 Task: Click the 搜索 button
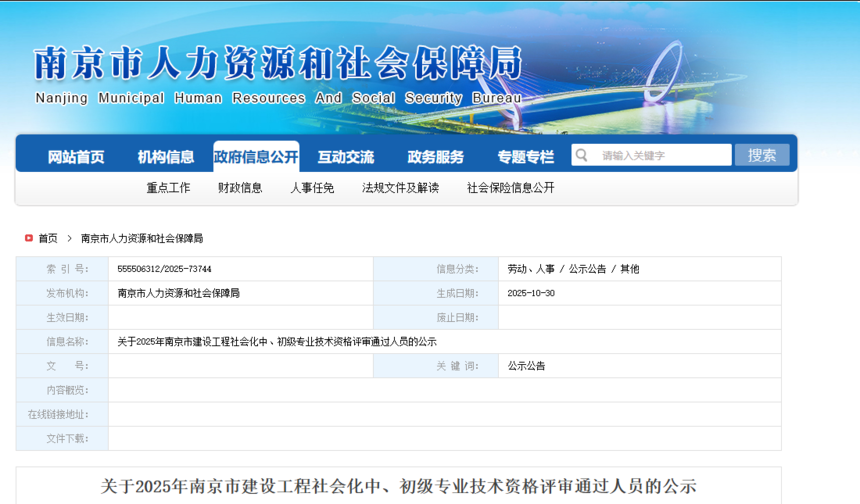762,155
